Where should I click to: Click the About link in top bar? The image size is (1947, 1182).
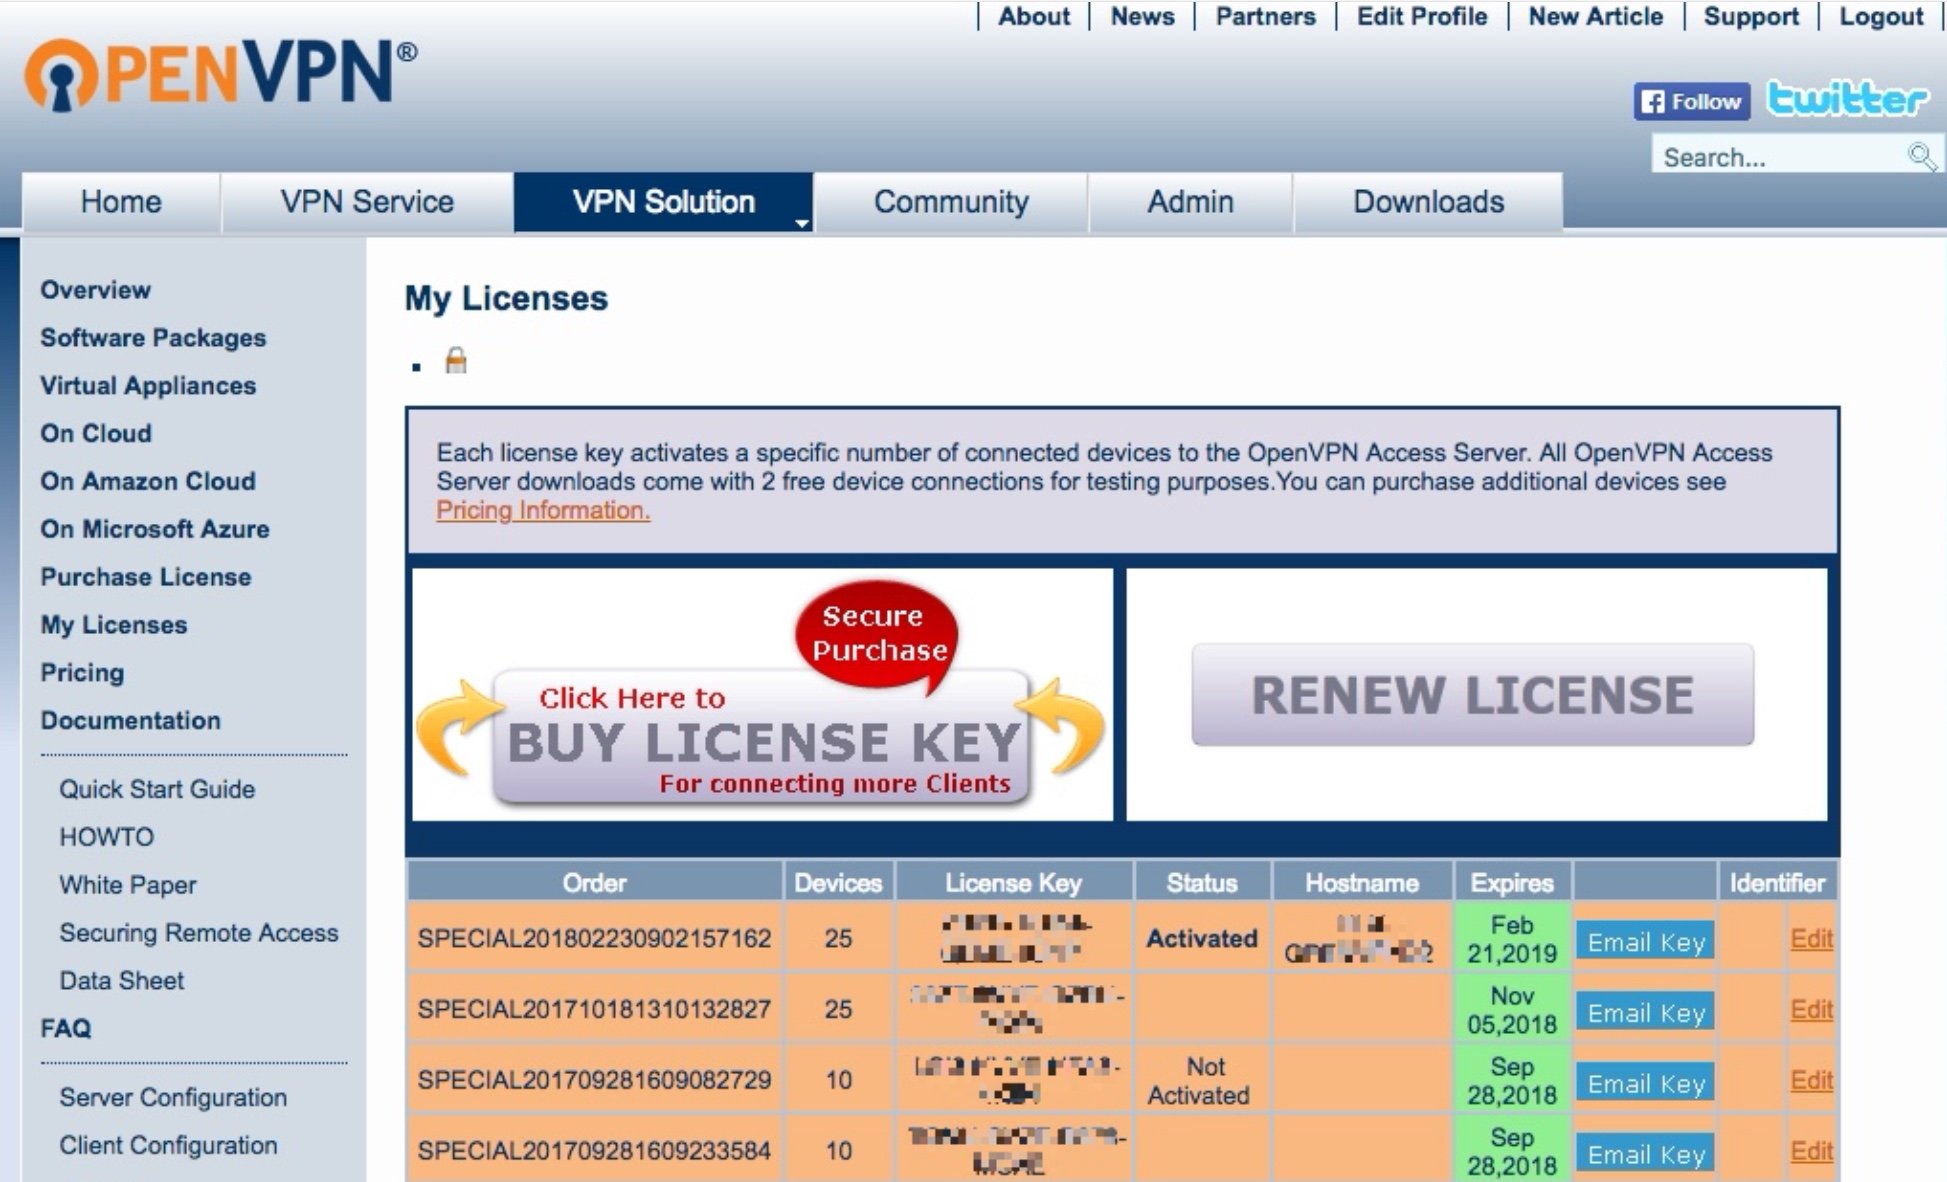(1034, 17)
